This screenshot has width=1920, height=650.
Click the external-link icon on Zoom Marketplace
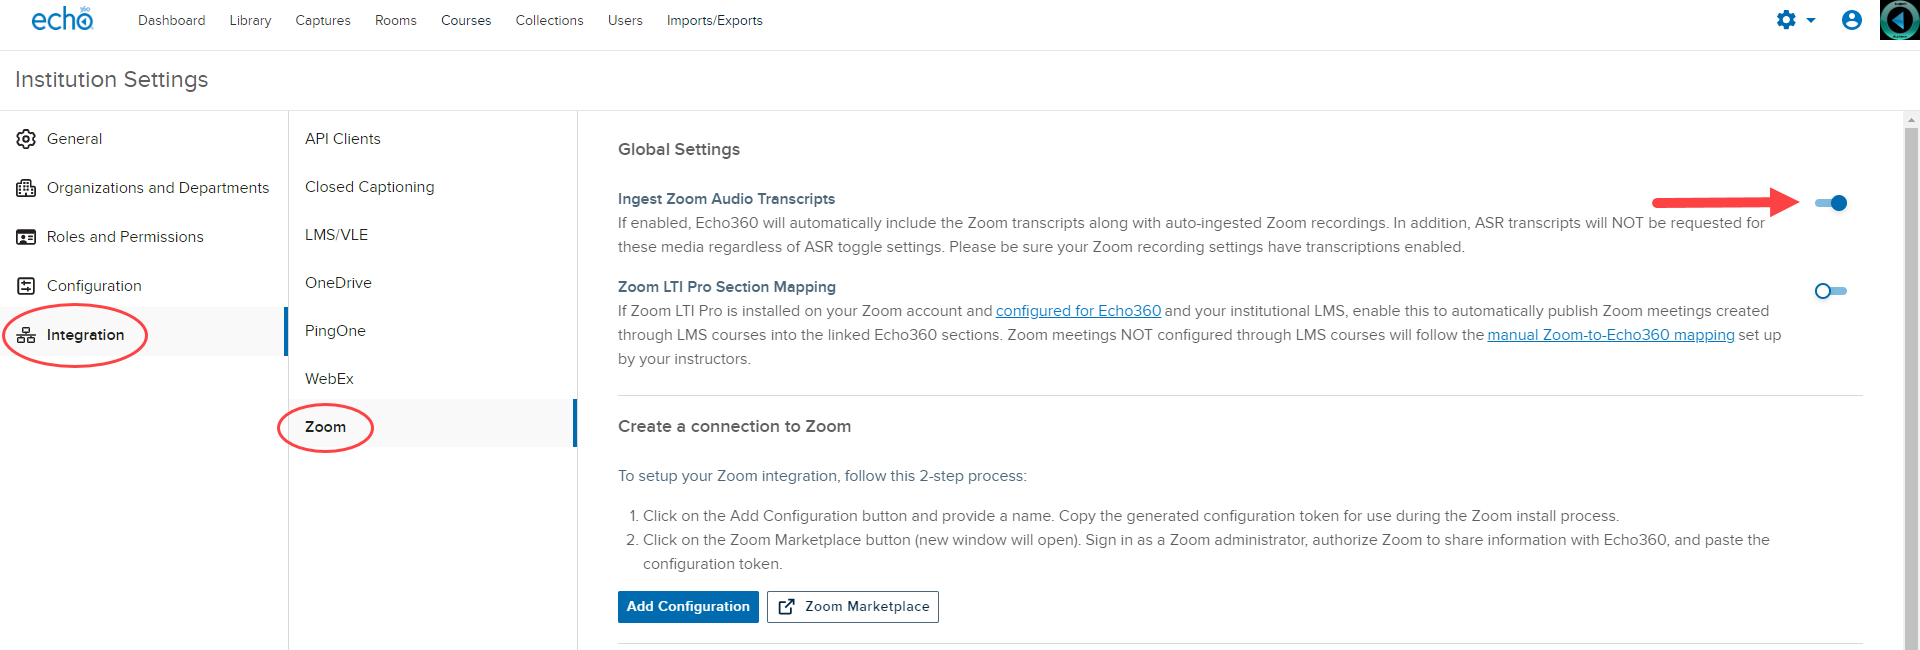point(786,607)
